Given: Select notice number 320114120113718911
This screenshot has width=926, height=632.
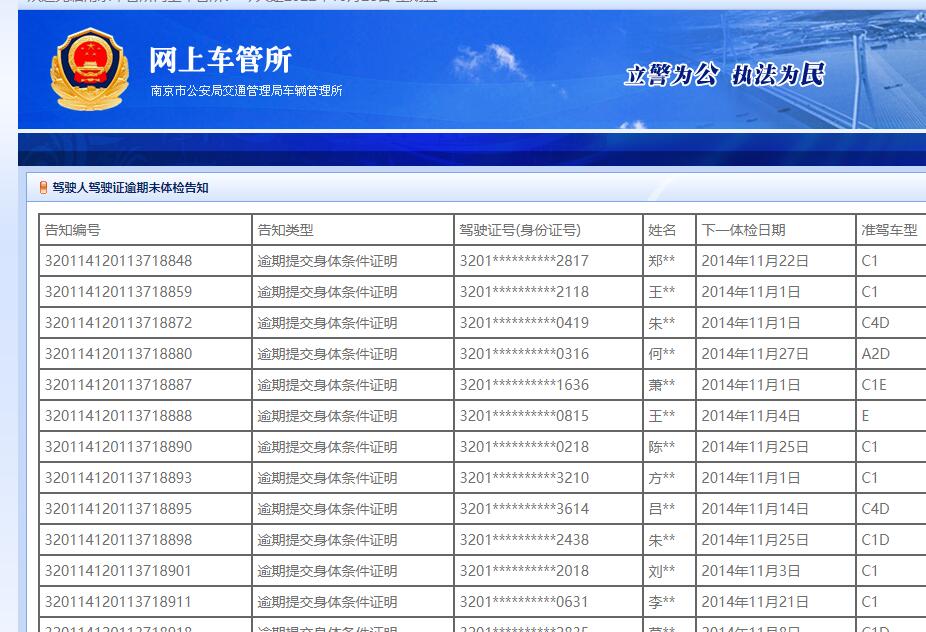Looking at the screenshot, I should (x=118, y=602).
